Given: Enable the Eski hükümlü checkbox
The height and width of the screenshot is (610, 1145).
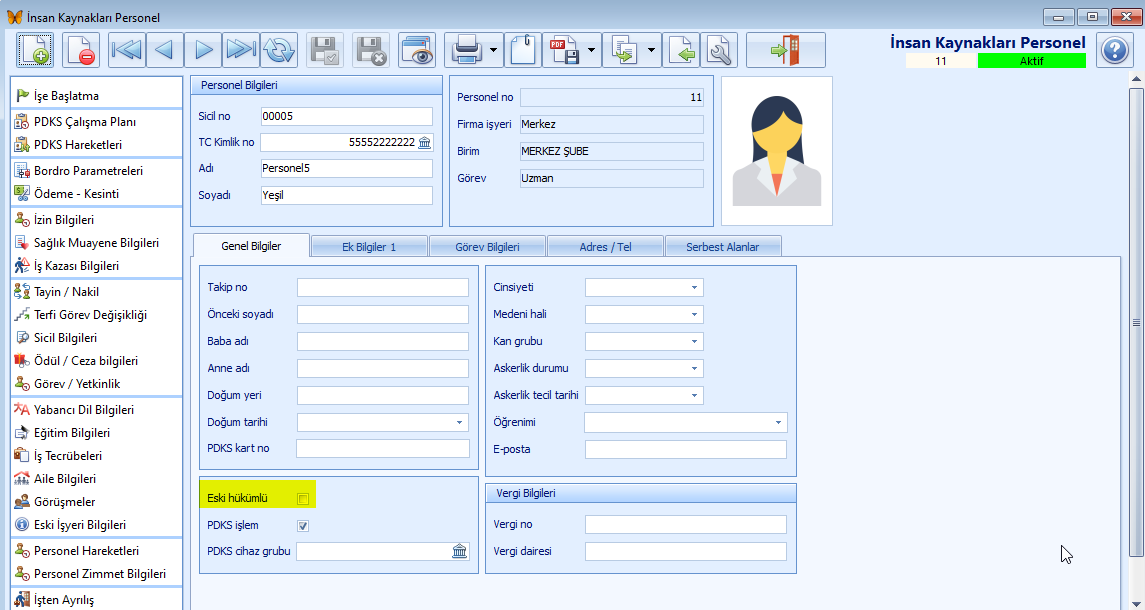Looking at the screenshot, I should coord(303,499).
